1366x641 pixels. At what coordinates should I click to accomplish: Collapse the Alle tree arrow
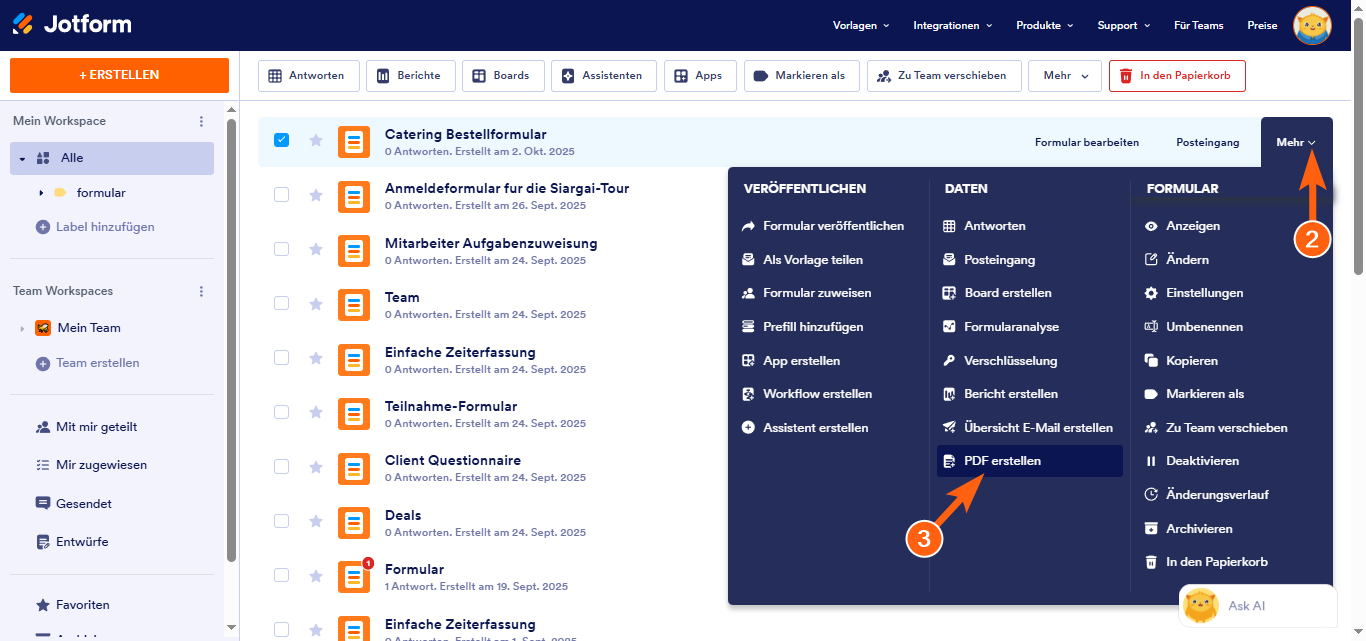coord(22,159)
